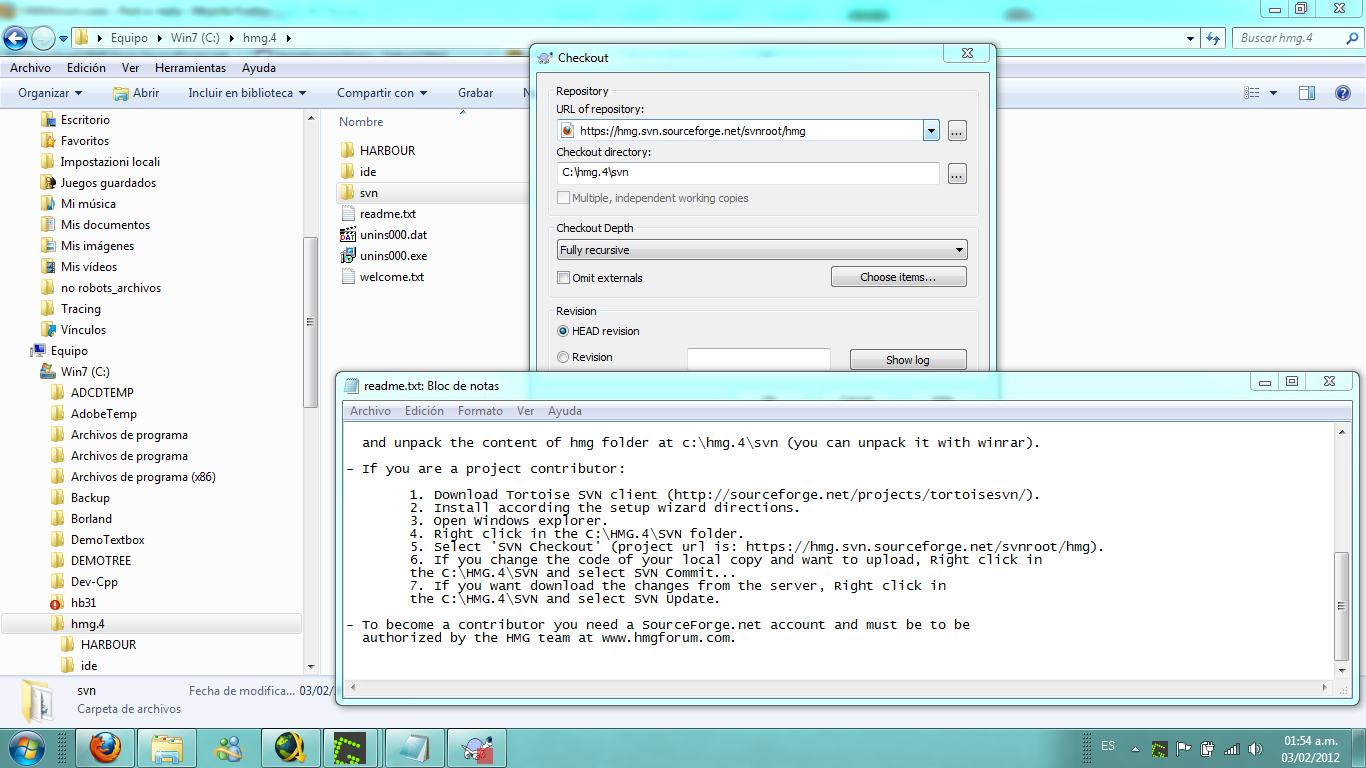Open the view options dropdown arrow

tap(1273, 93)
